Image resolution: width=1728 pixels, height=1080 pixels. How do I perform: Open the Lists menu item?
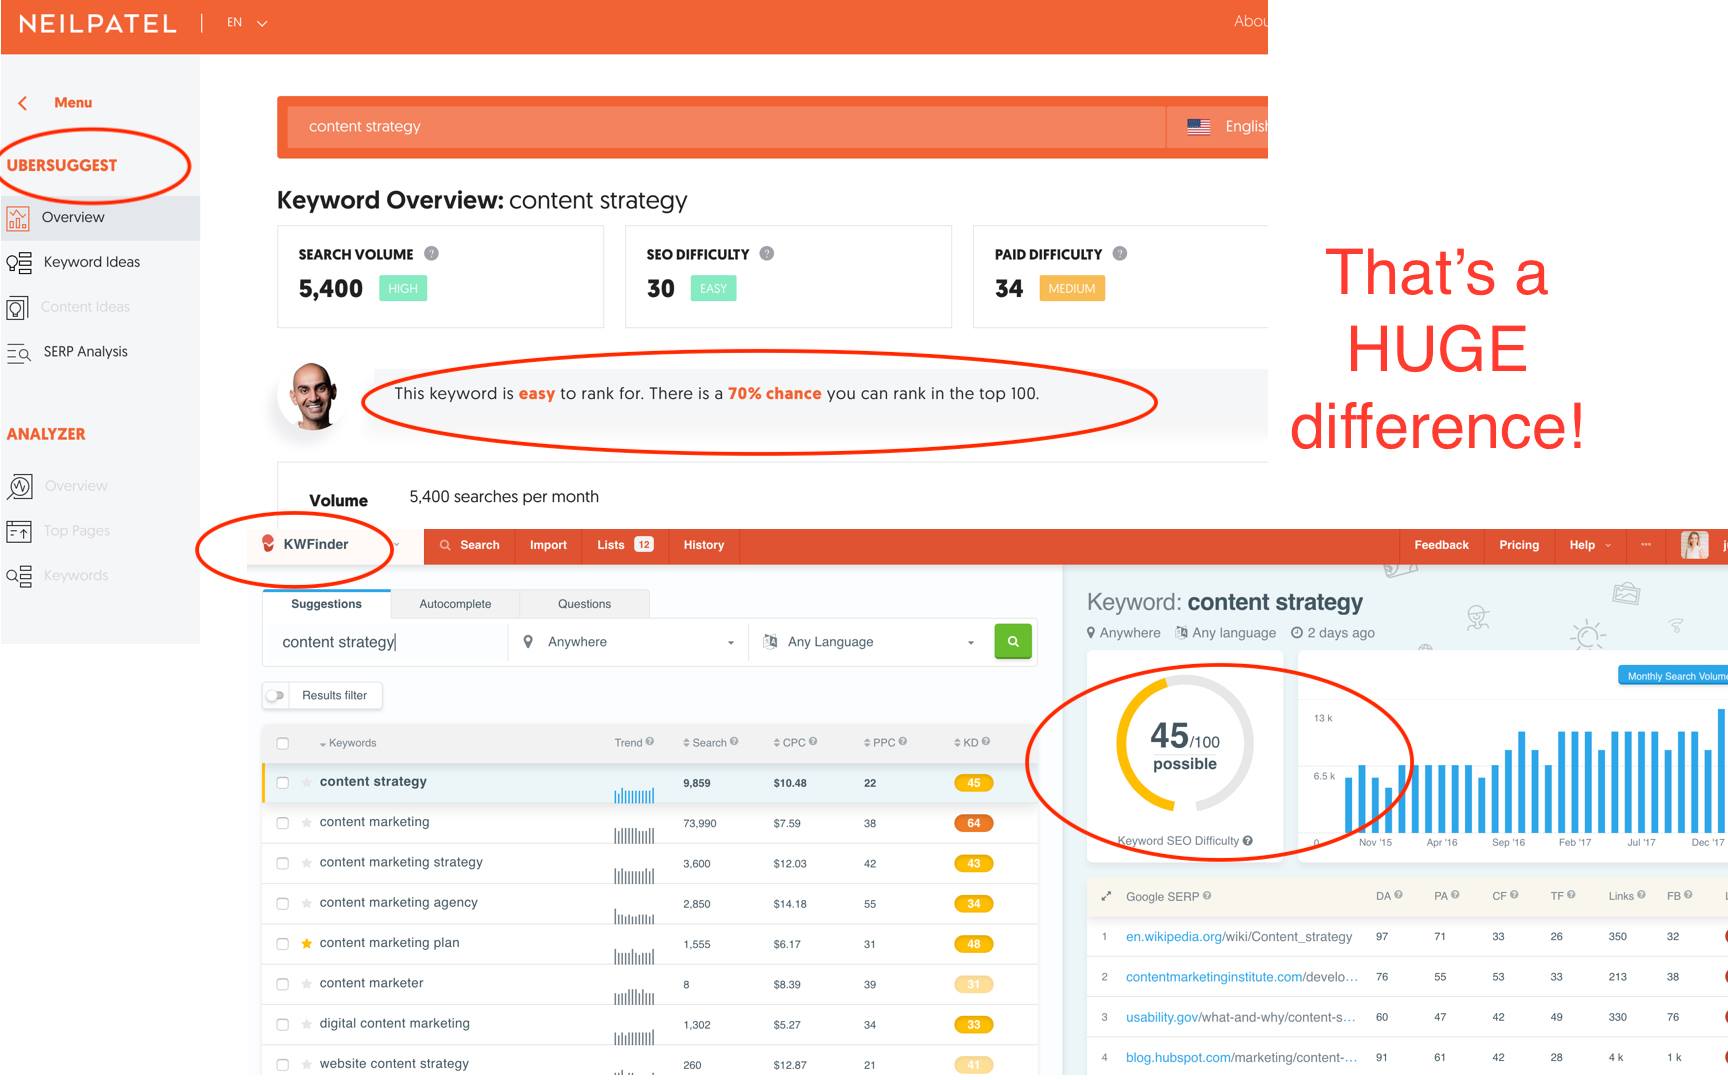625,545
